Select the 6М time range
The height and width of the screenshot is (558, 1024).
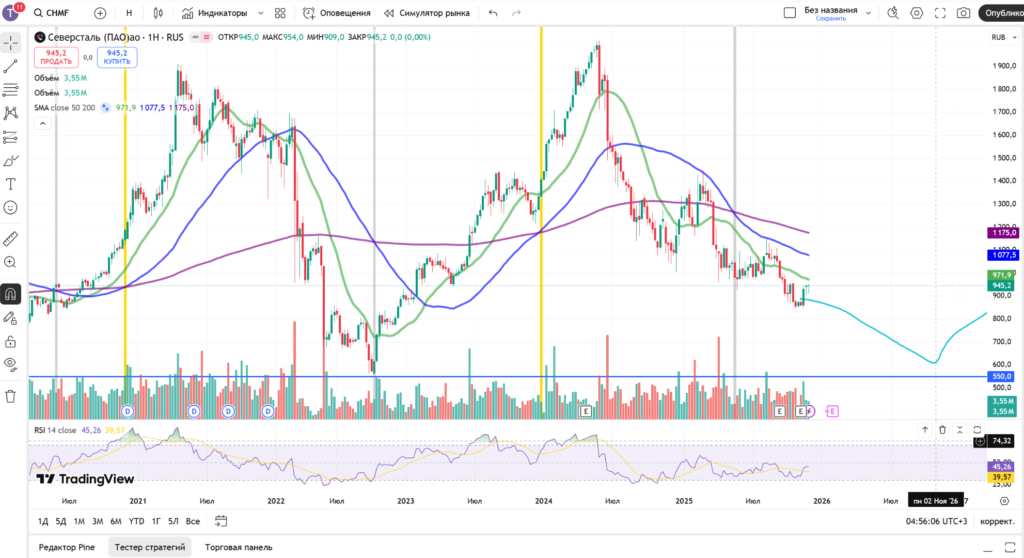coord(116,521)
